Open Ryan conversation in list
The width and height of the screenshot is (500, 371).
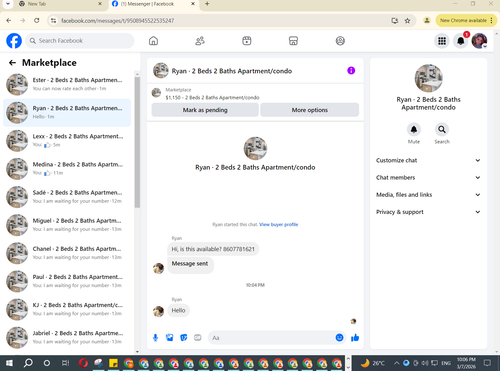pyautogui.click(x=67, y=113)
